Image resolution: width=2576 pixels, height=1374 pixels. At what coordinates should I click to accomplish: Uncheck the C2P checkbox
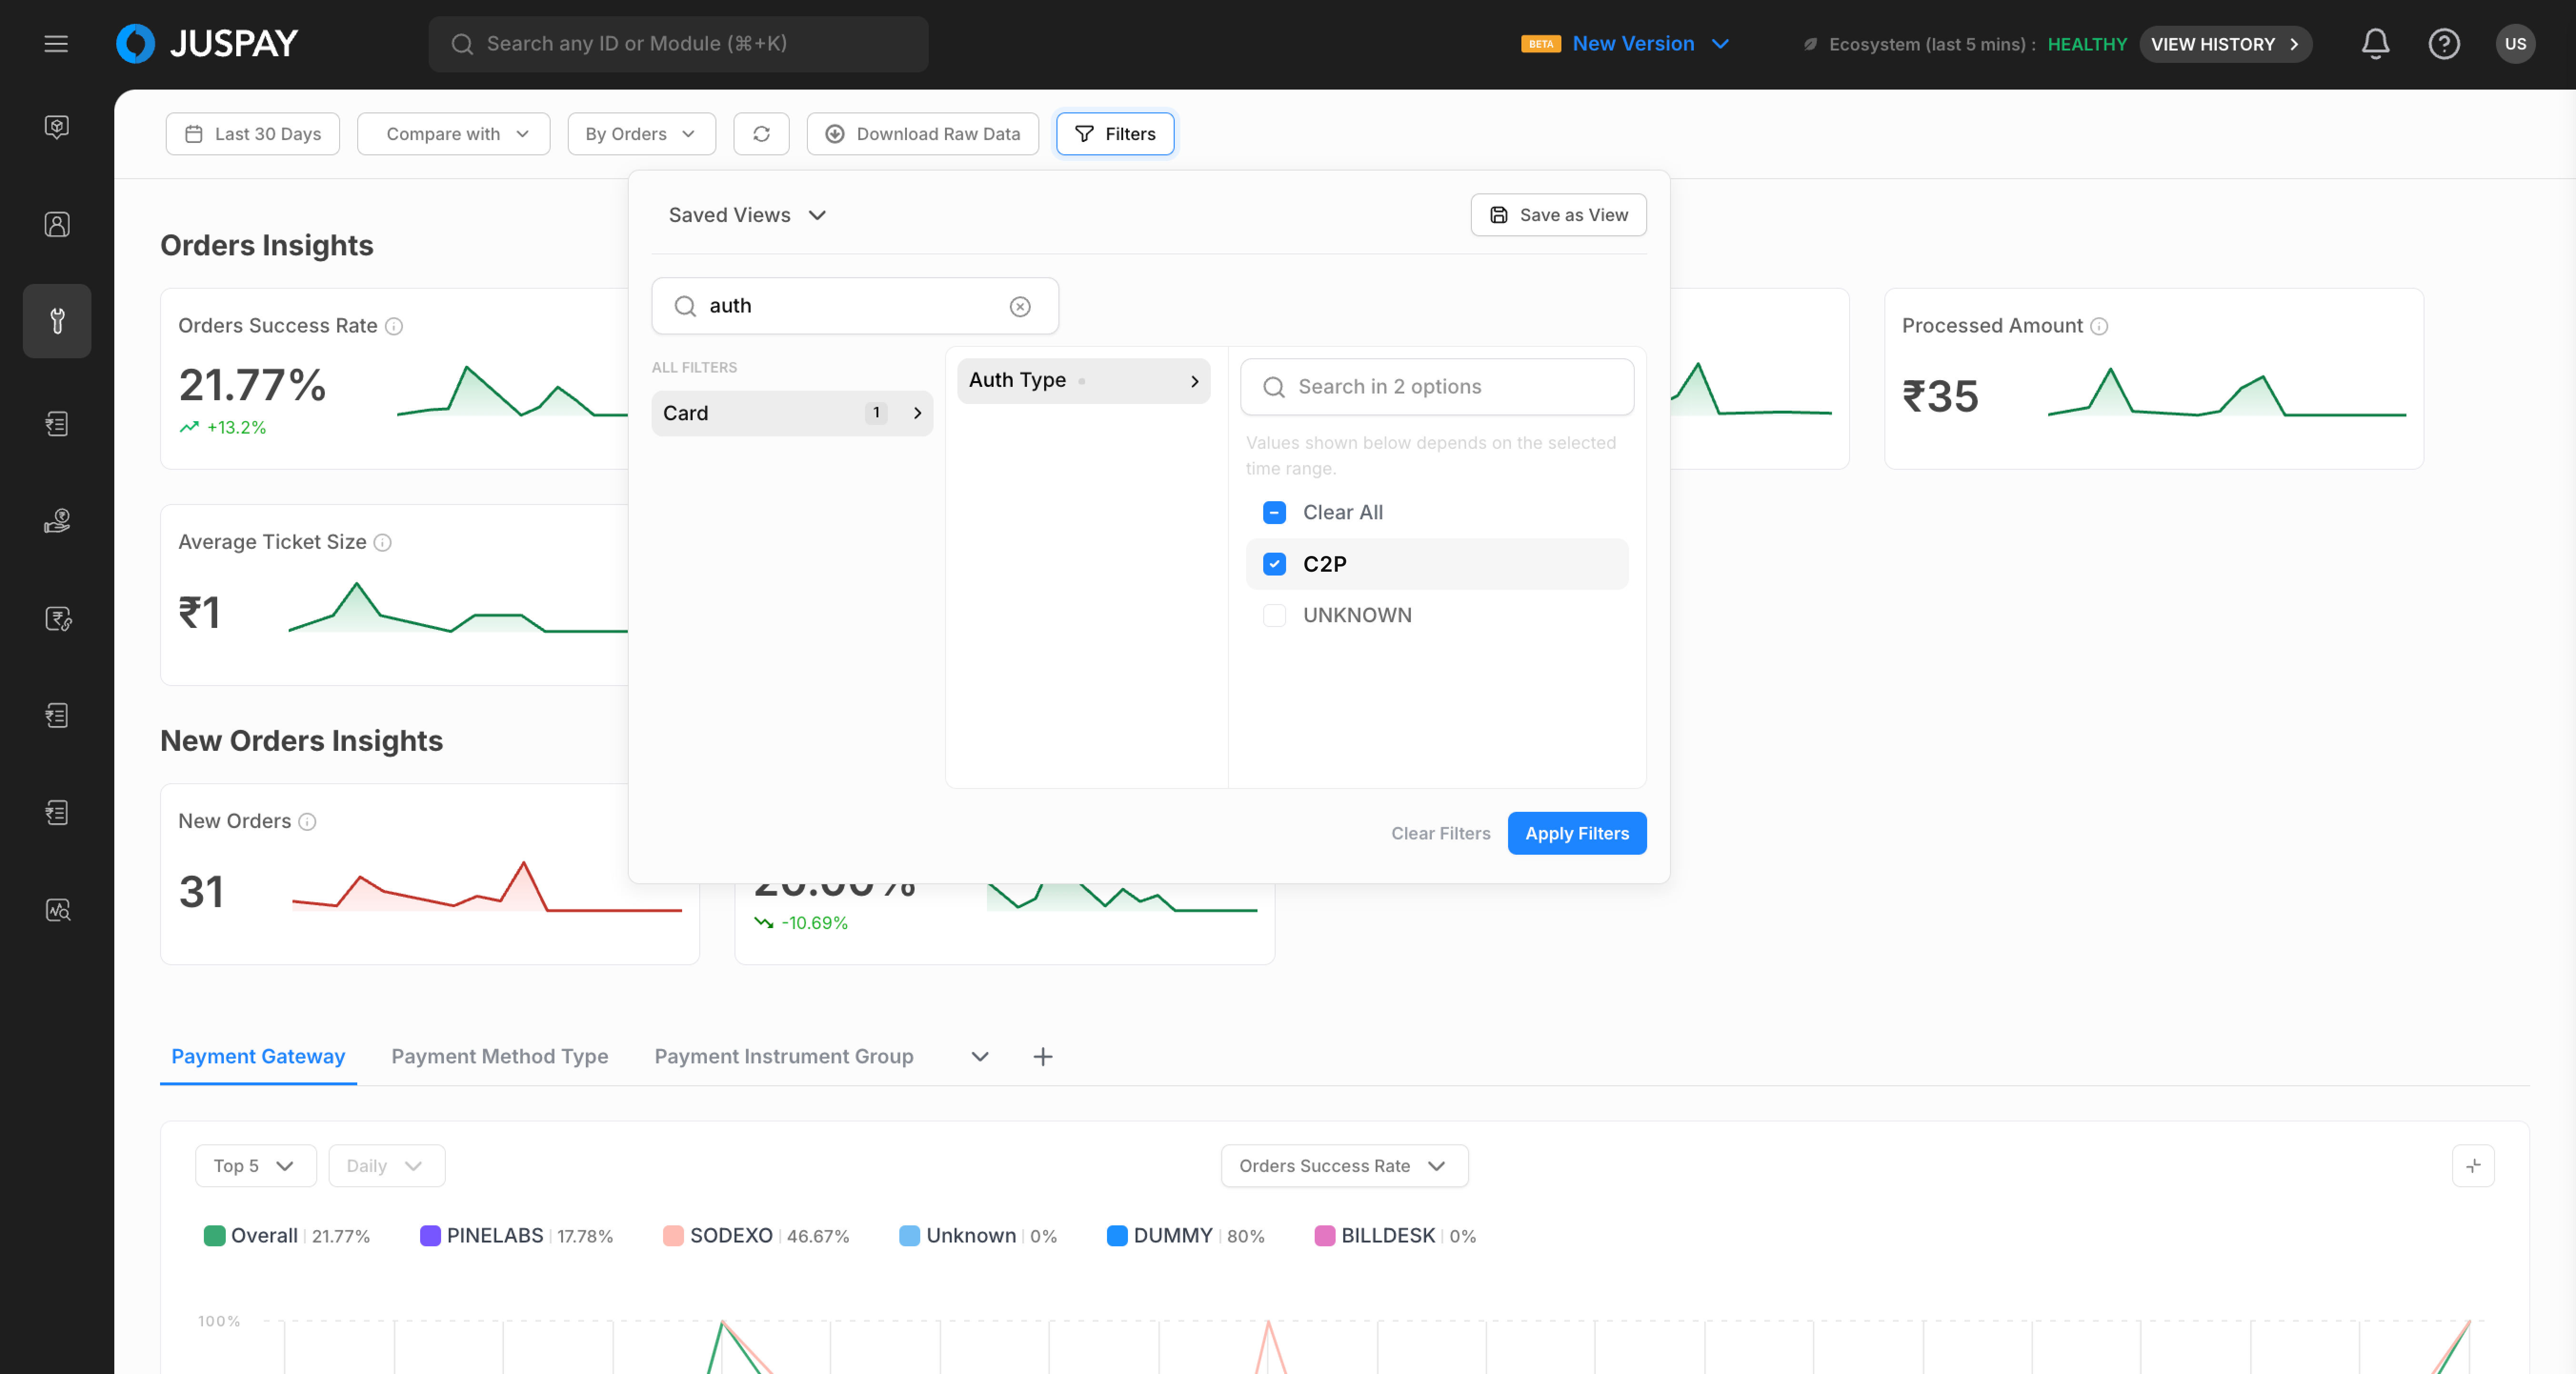(x=1274, y=564)
